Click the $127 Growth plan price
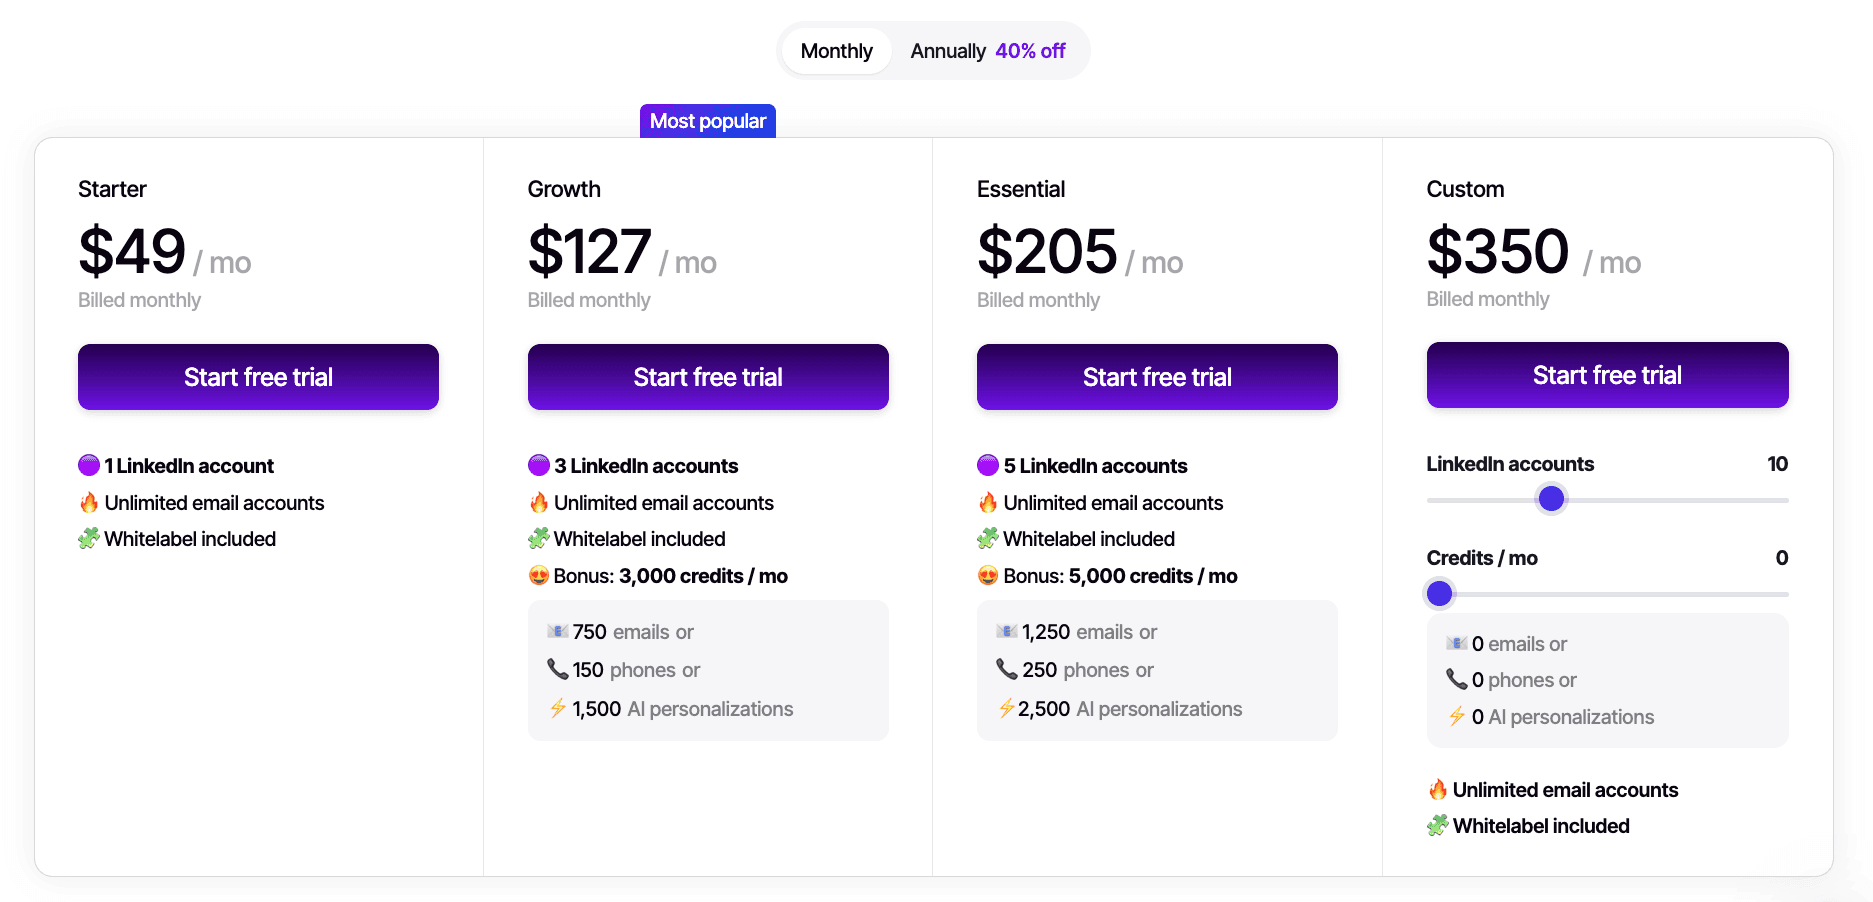1873x902 pixels. point(588,253)
